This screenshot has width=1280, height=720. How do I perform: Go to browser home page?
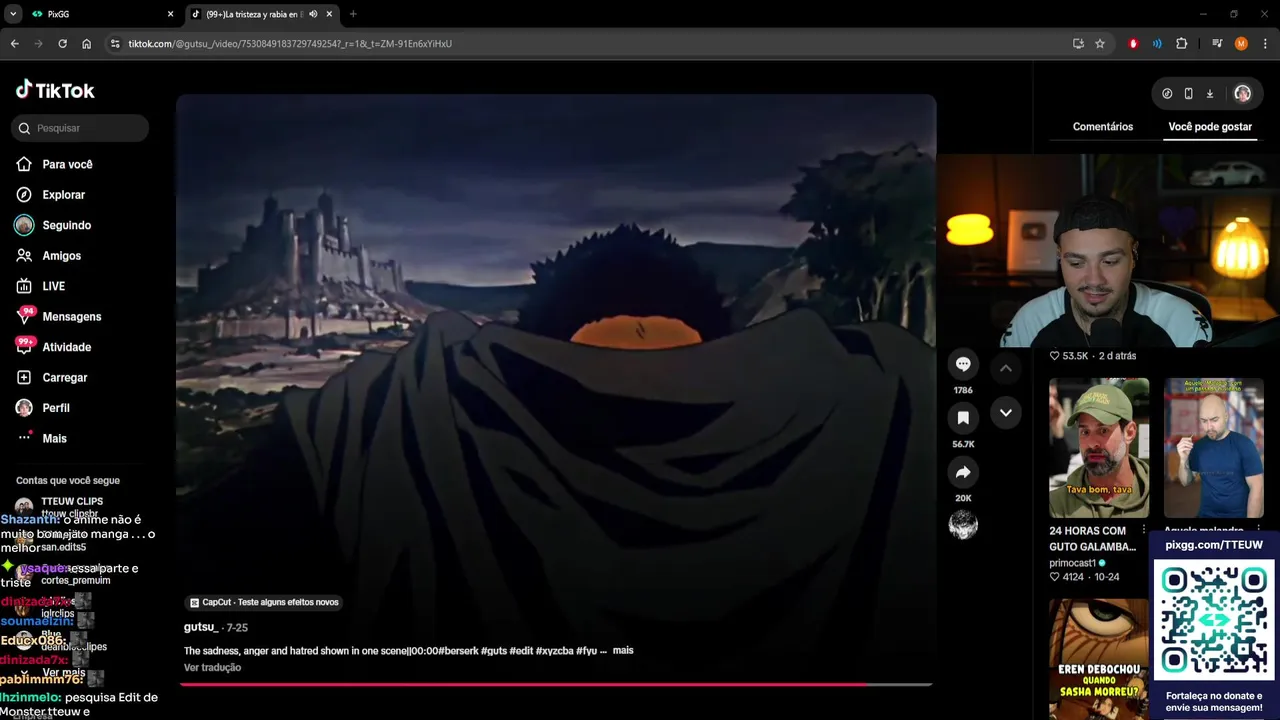coord(86,44)
